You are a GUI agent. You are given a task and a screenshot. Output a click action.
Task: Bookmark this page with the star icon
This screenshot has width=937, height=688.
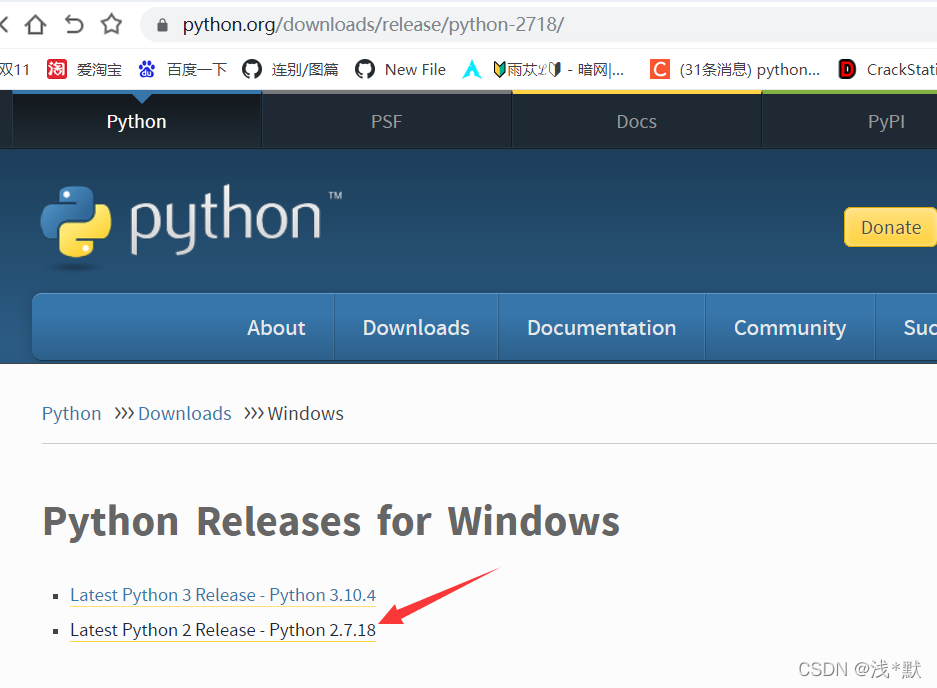[111, 24]
